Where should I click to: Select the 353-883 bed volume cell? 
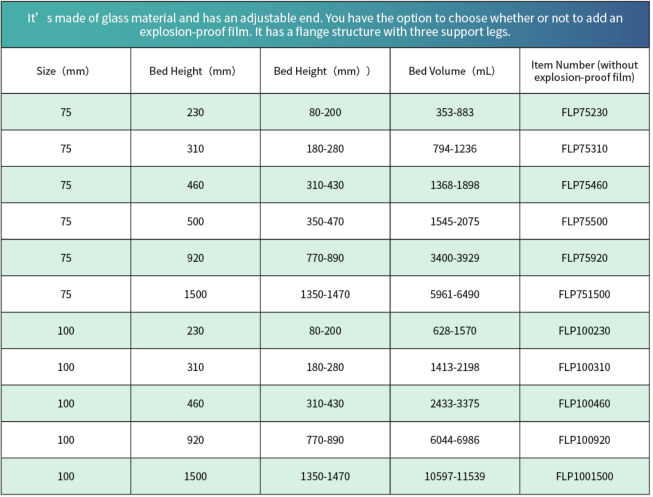pos(455,112)
